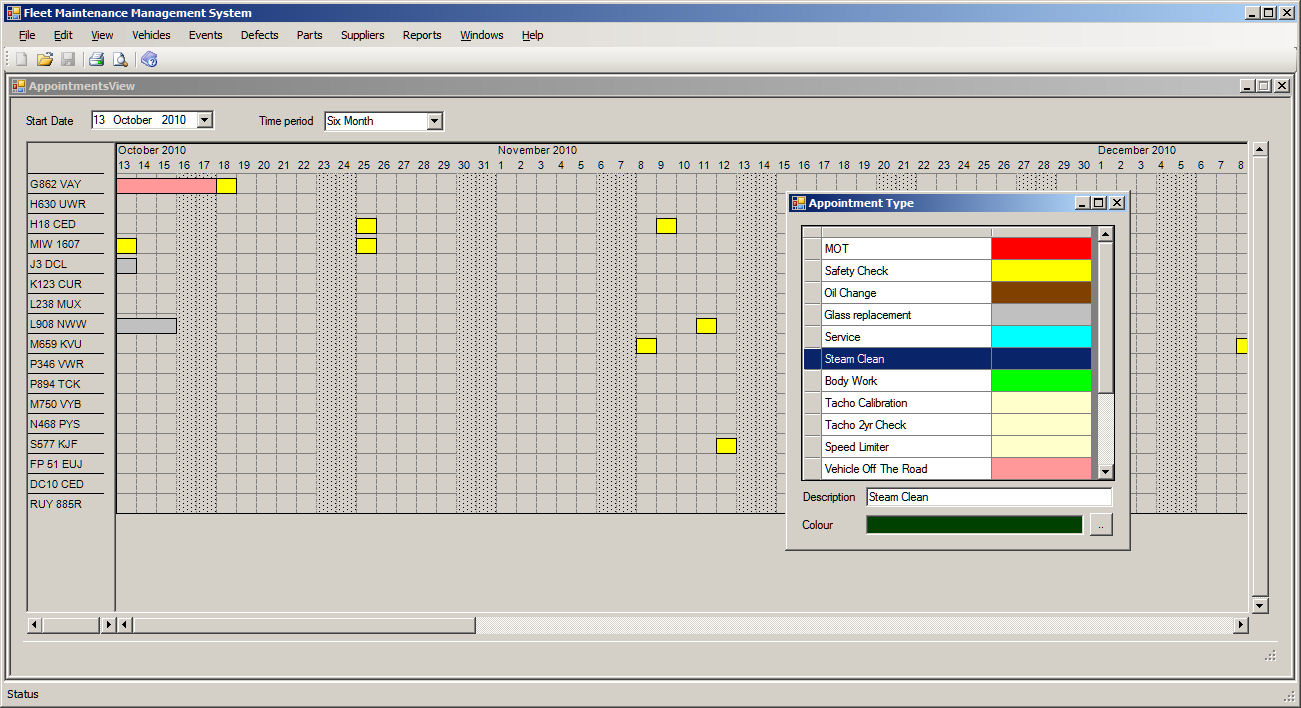
Task: Click the Print toolbar icon
Action: (96, 60)
